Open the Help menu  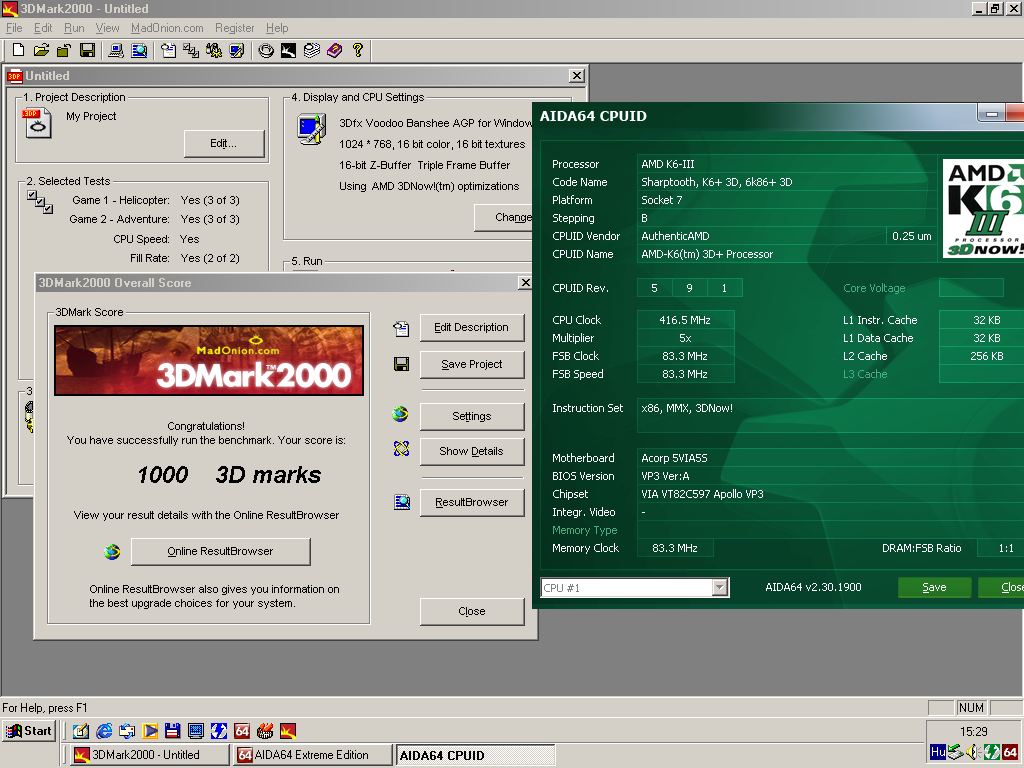277,27
